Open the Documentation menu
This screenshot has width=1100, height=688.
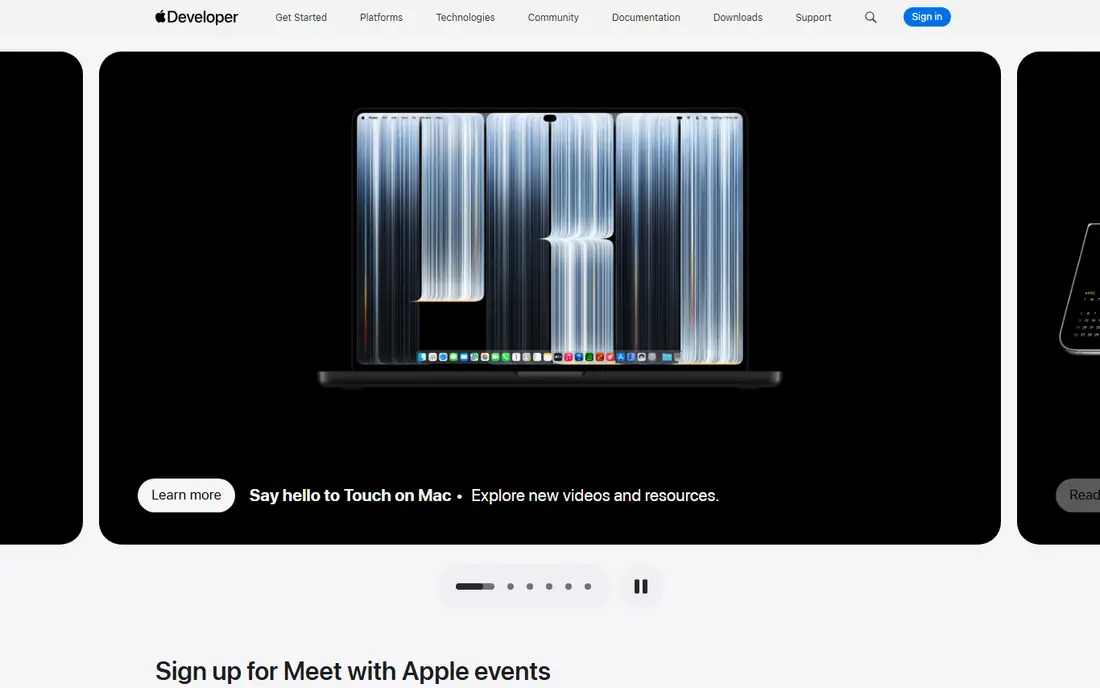coord(645,18)
